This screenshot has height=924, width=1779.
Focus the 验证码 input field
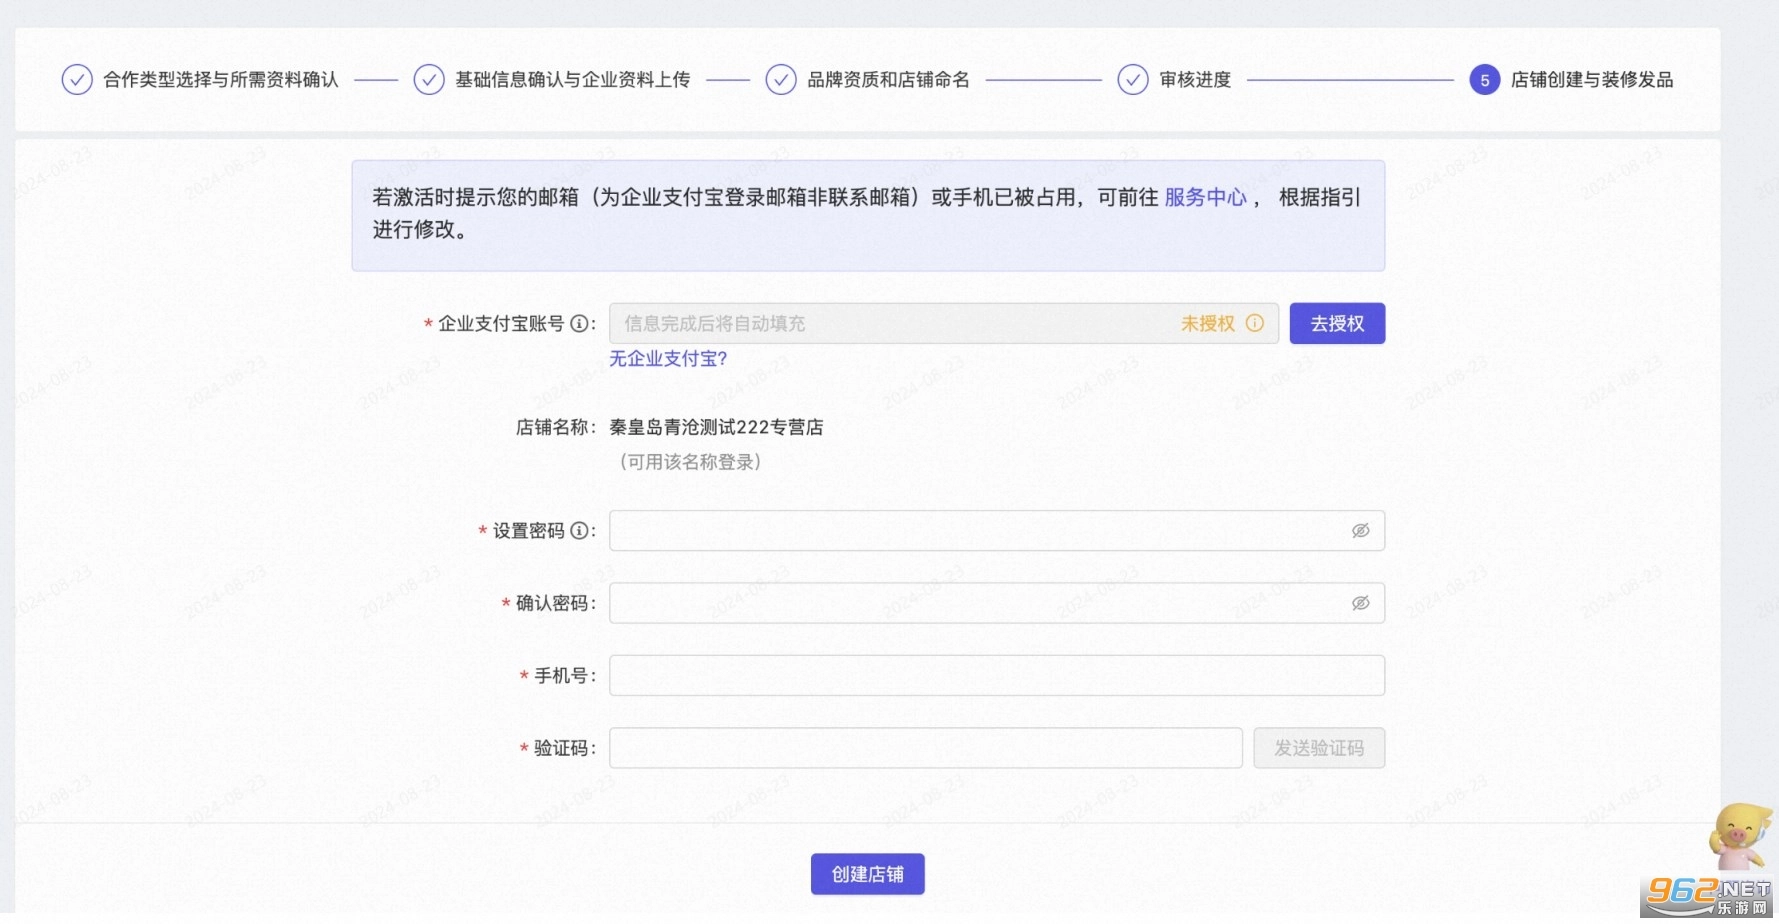[925, 748]
